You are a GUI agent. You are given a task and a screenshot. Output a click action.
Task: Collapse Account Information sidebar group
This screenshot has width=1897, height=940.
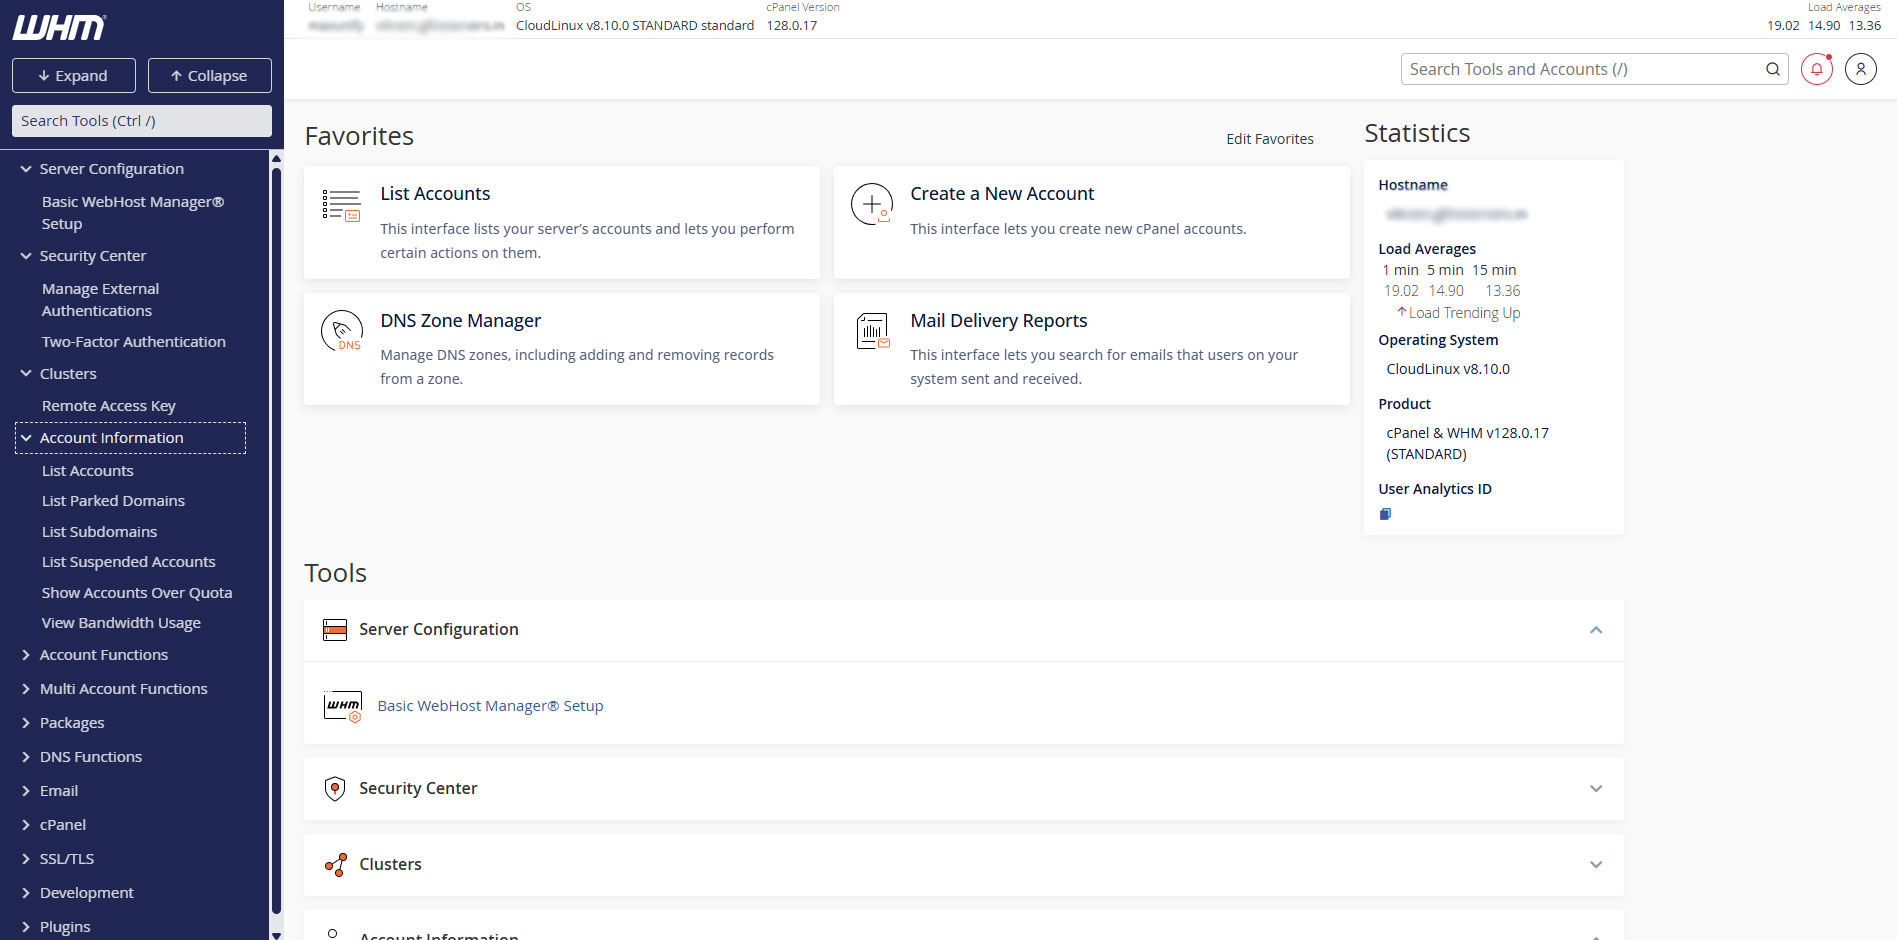click(26, 438)
